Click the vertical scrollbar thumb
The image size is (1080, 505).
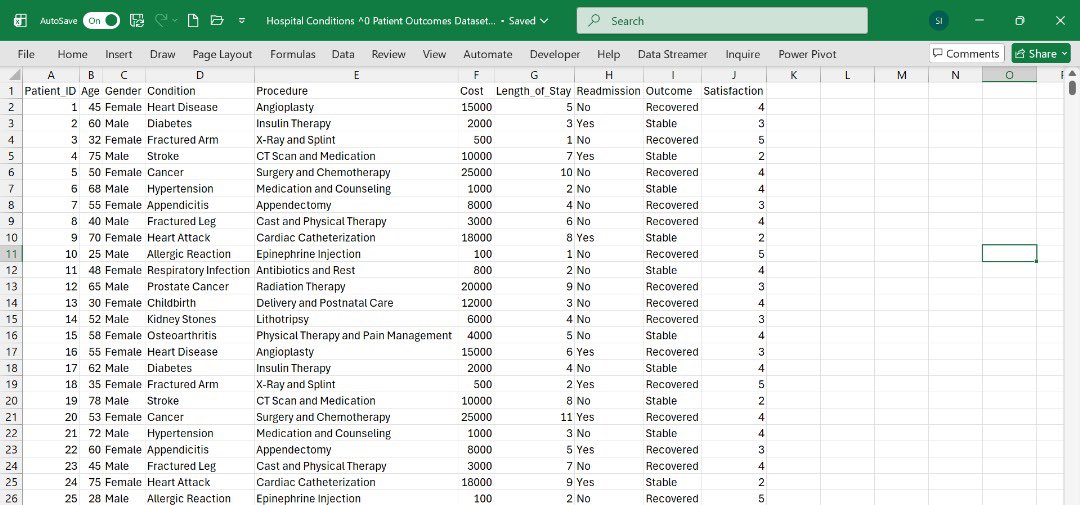point(1072,88)
